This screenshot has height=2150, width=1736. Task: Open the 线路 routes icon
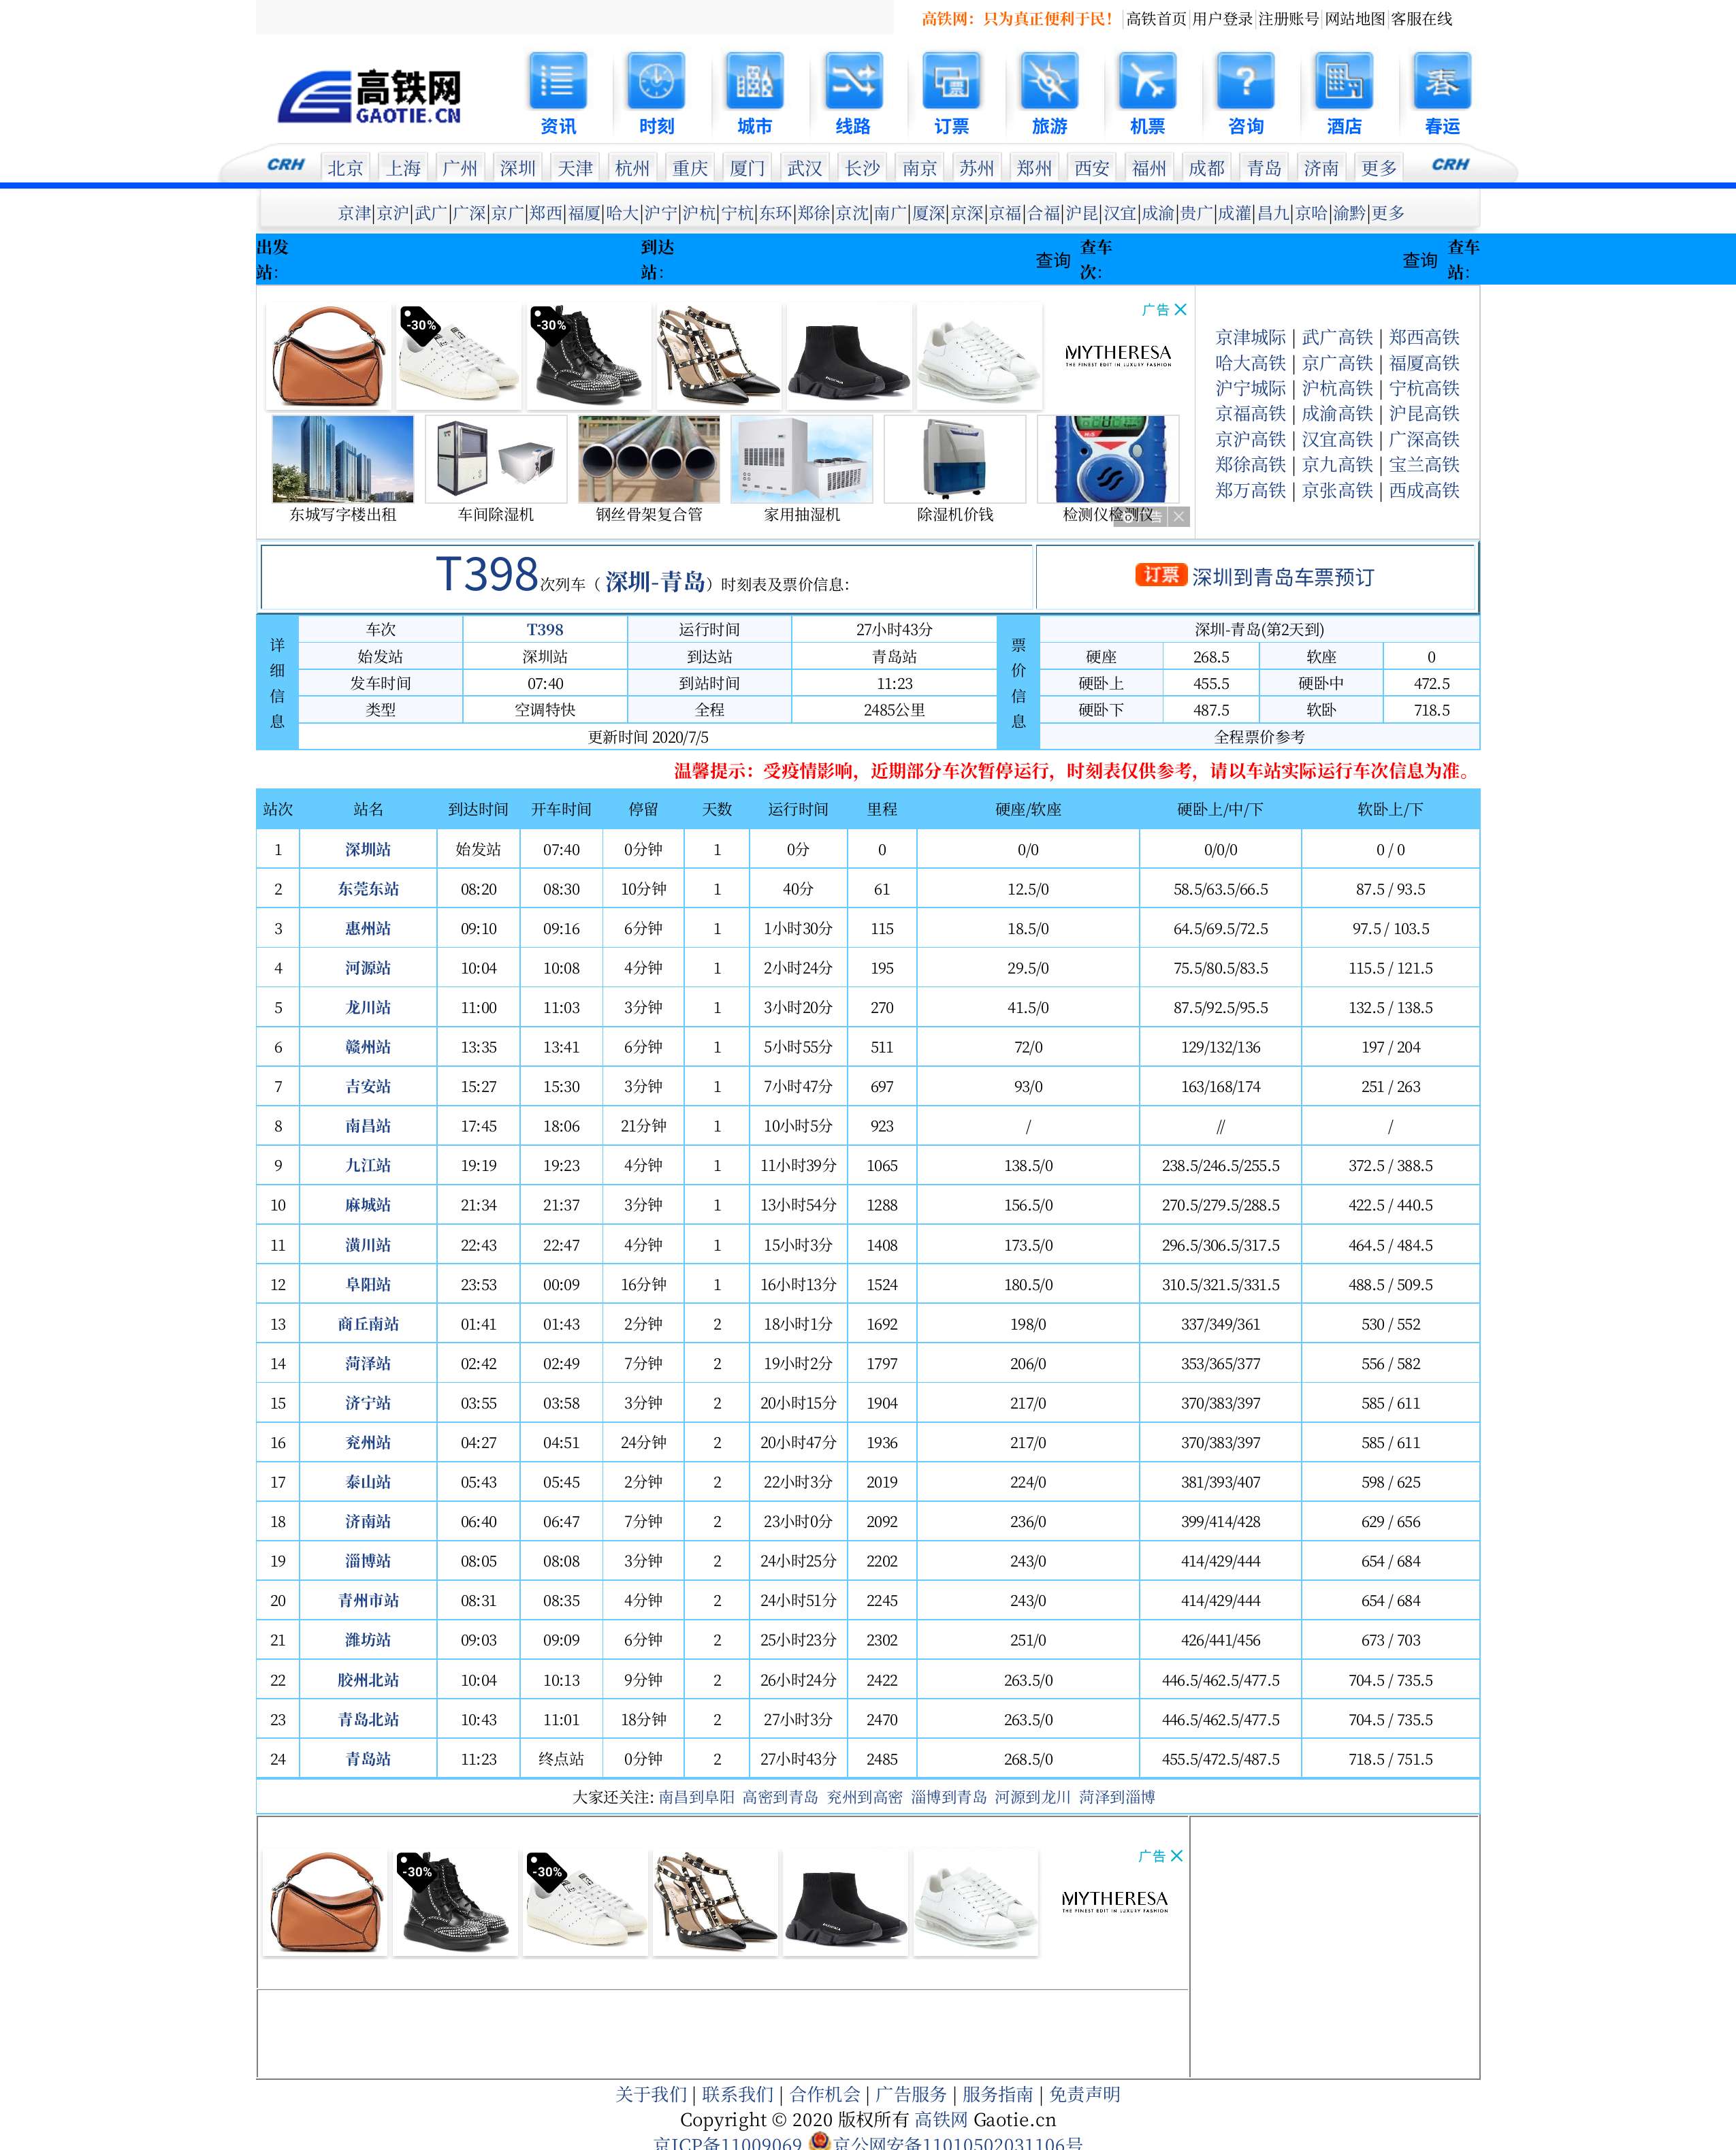click(853, 81)
